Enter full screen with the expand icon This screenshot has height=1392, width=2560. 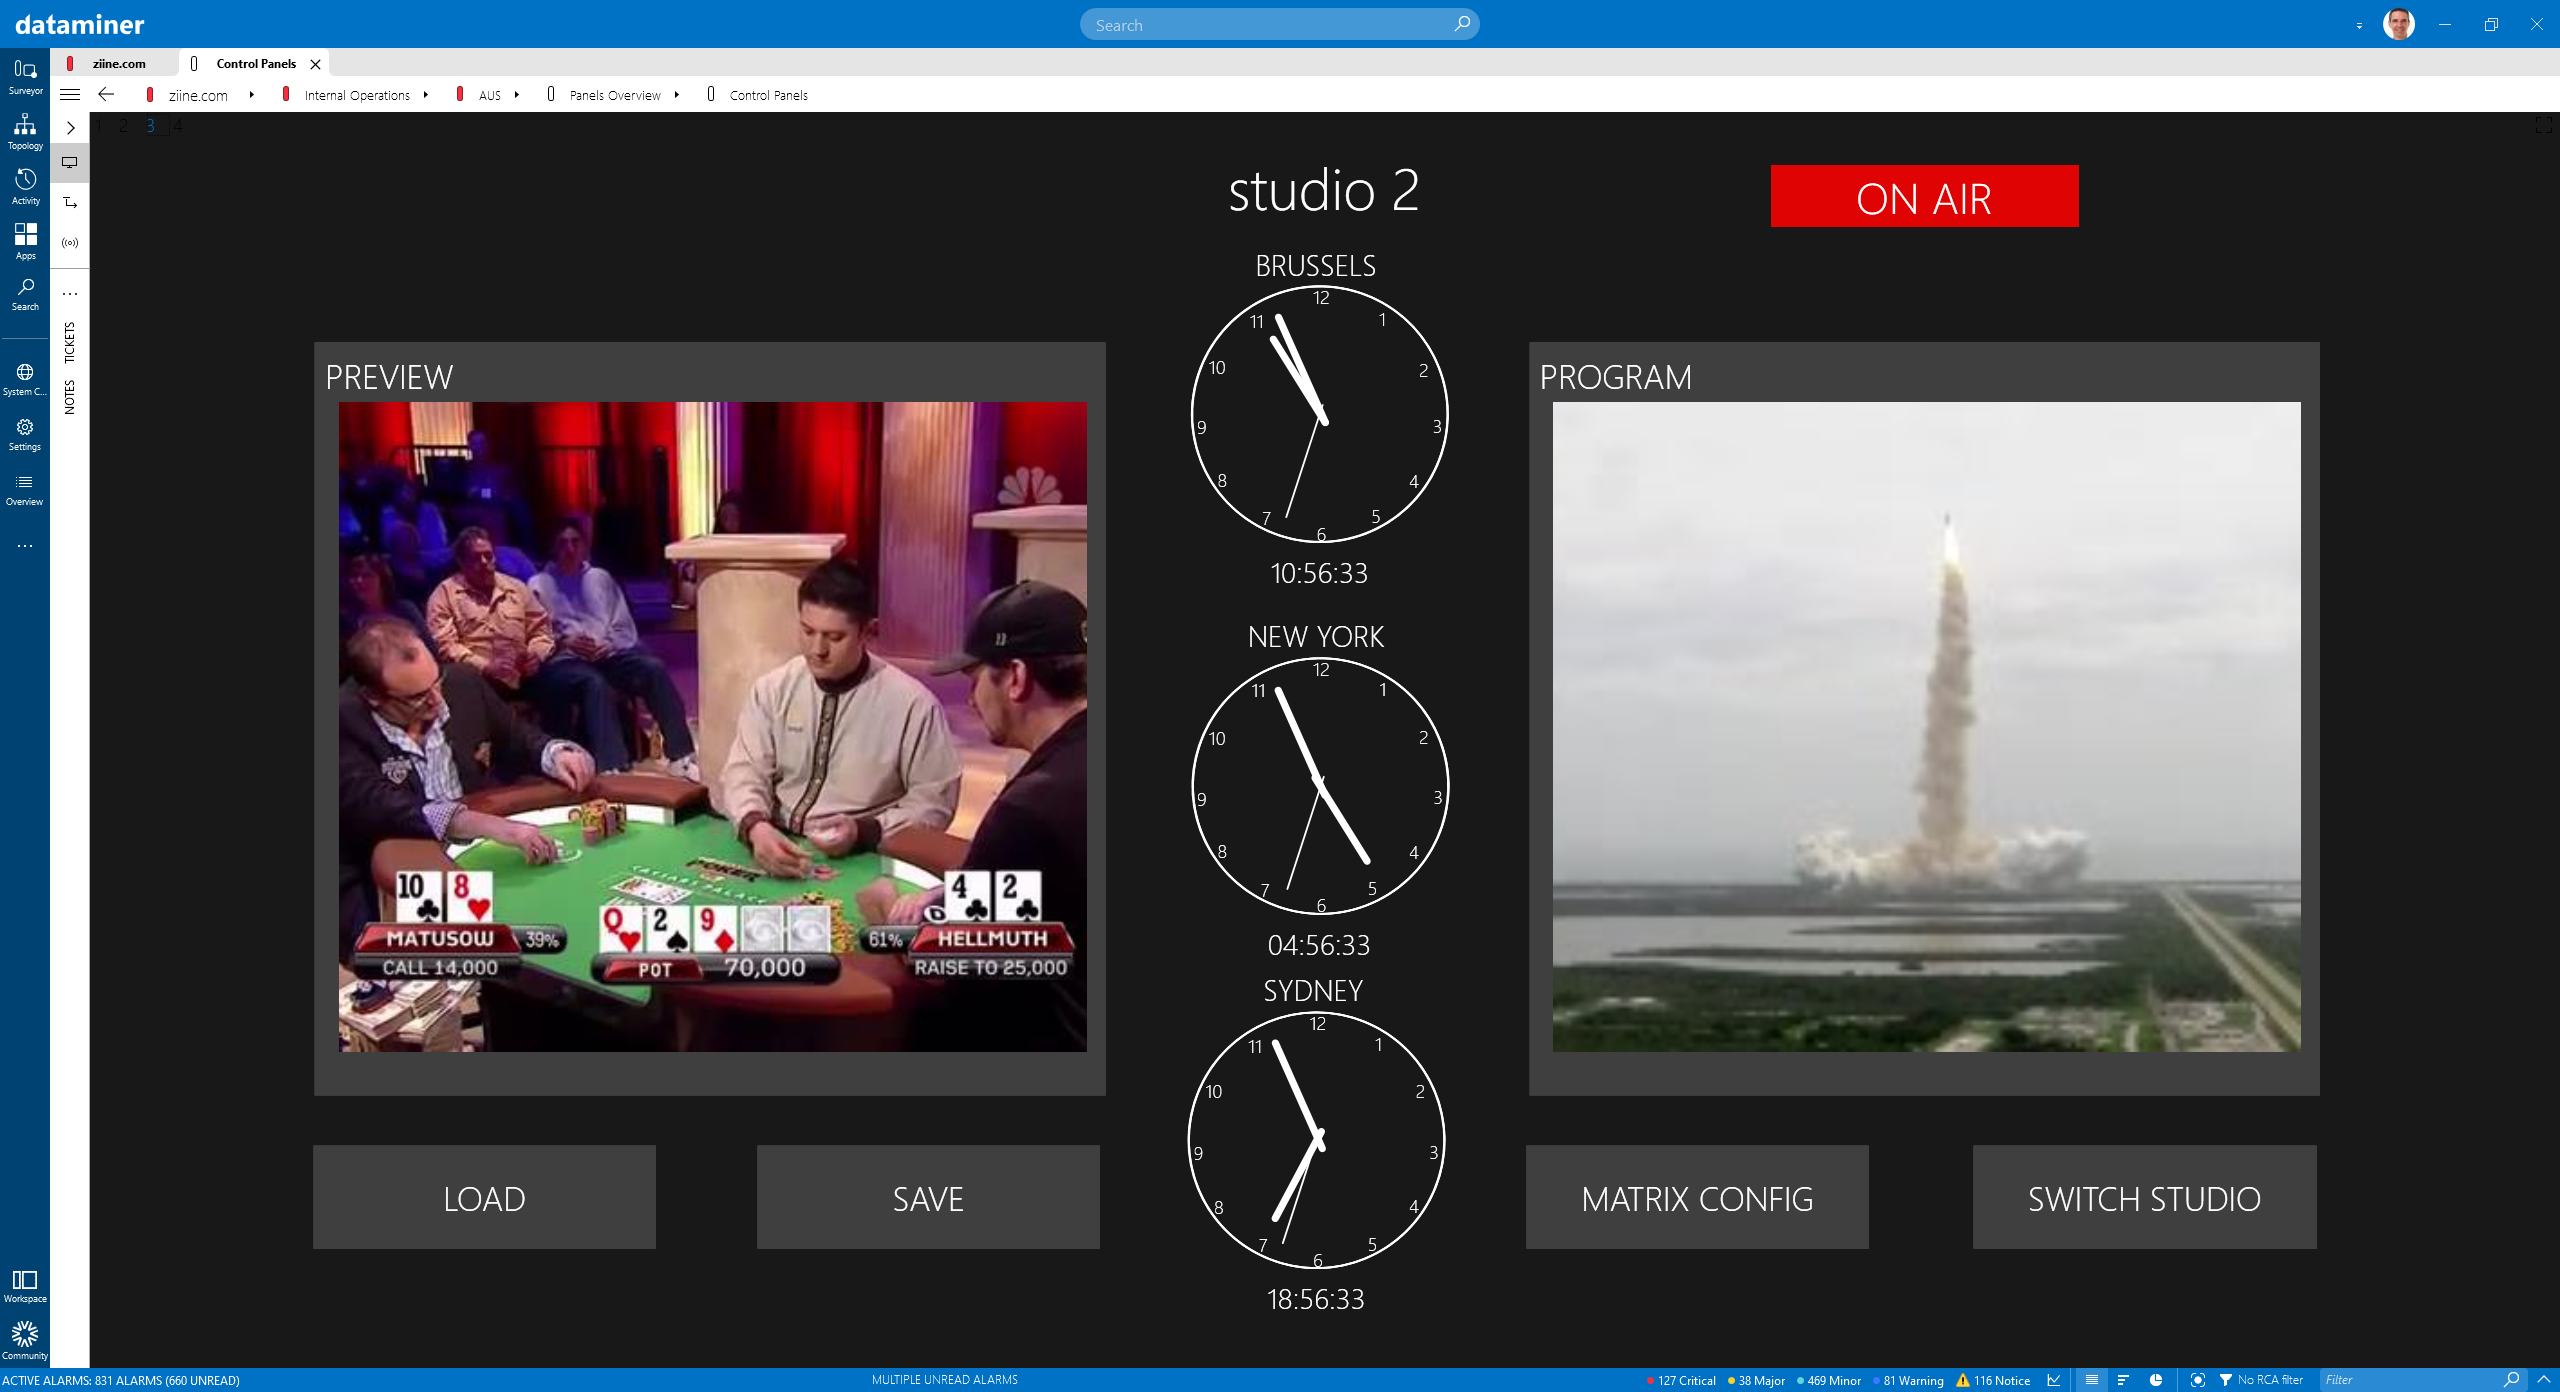tap(2544, 126)
